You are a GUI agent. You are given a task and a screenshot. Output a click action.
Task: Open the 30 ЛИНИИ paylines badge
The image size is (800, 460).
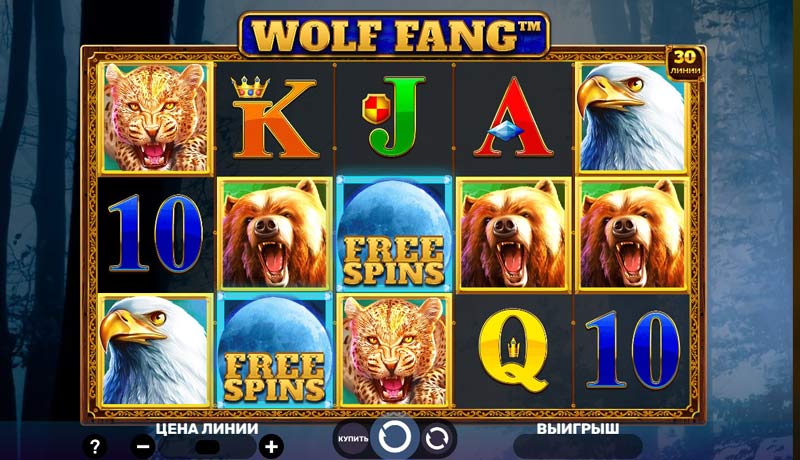coord(685,64)
